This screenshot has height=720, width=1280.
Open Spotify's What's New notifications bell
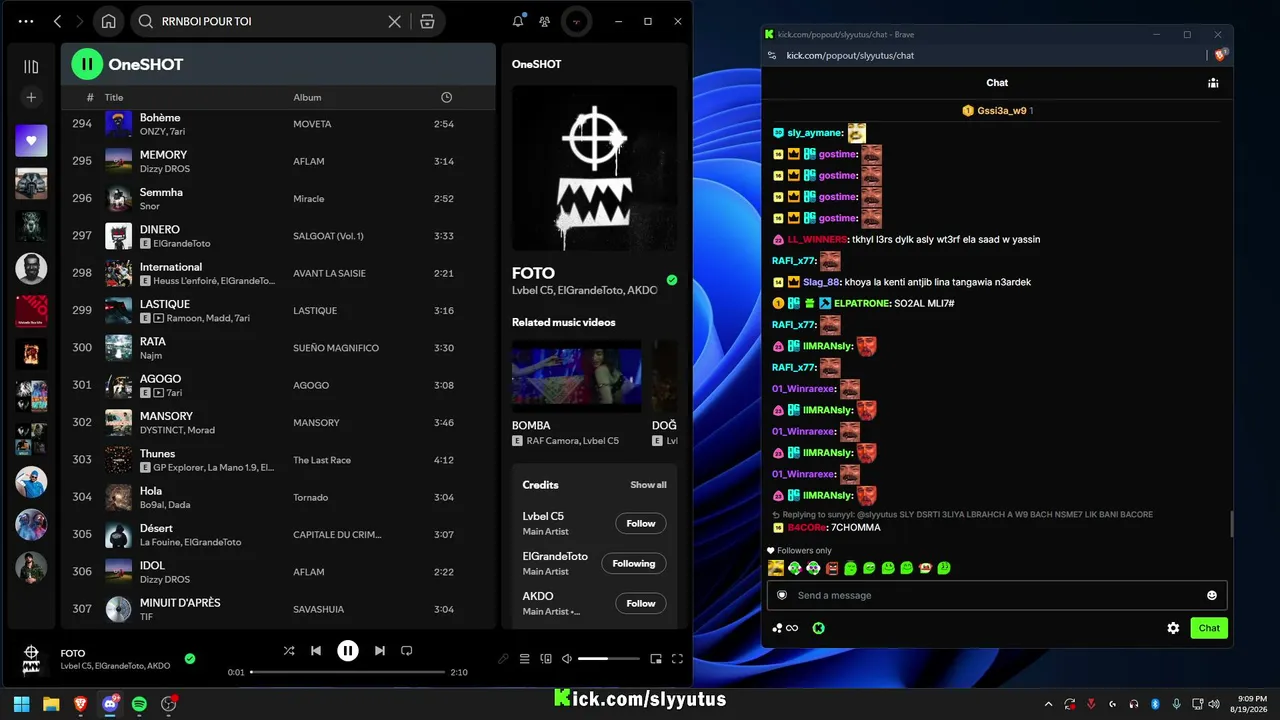[x=518, y=21]
